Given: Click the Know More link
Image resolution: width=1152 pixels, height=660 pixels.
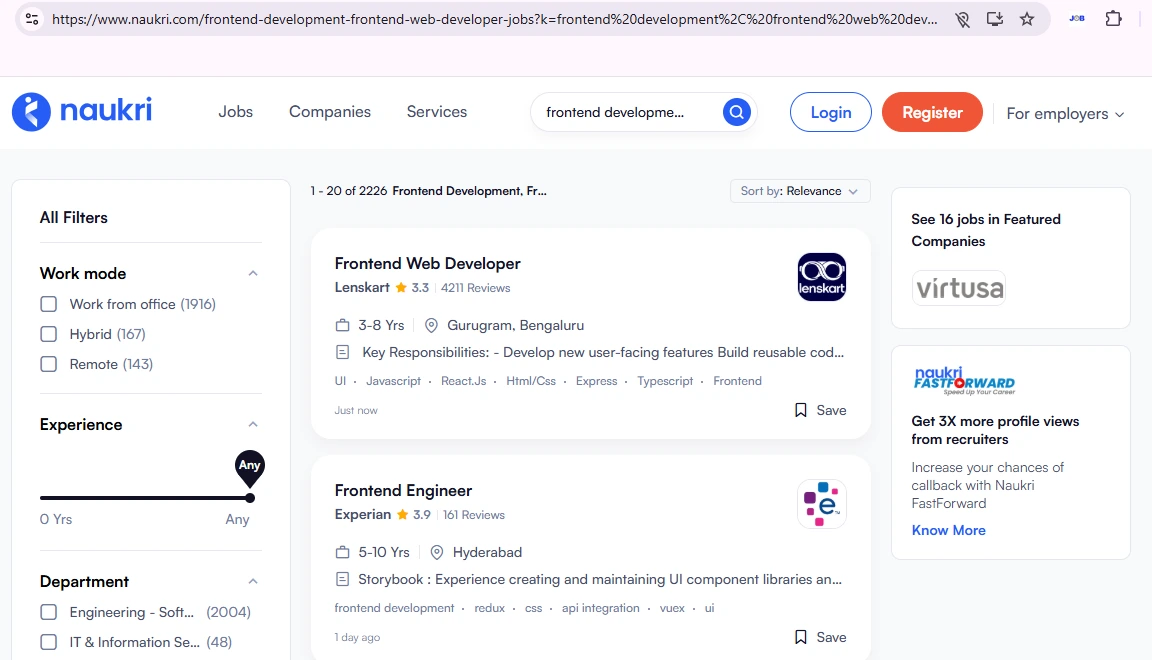Looking at the screenshot, I should (x=948, y=530).
